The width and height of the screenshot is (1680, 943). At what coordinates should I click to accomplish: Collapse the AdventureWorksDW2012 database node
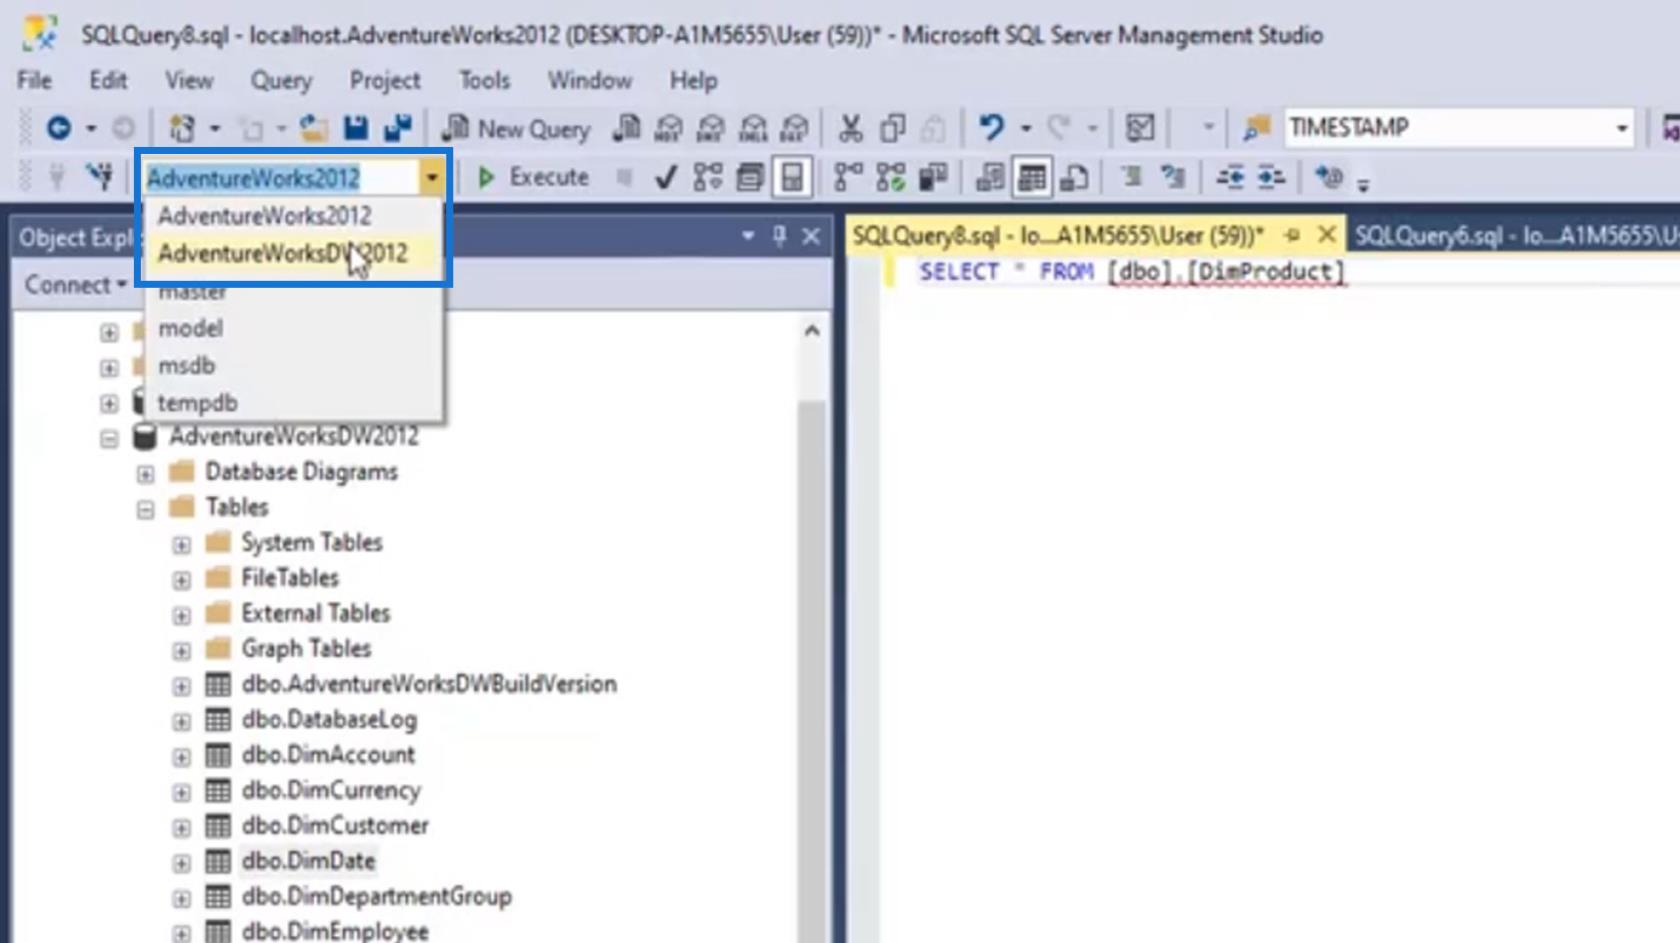(109, 438)
